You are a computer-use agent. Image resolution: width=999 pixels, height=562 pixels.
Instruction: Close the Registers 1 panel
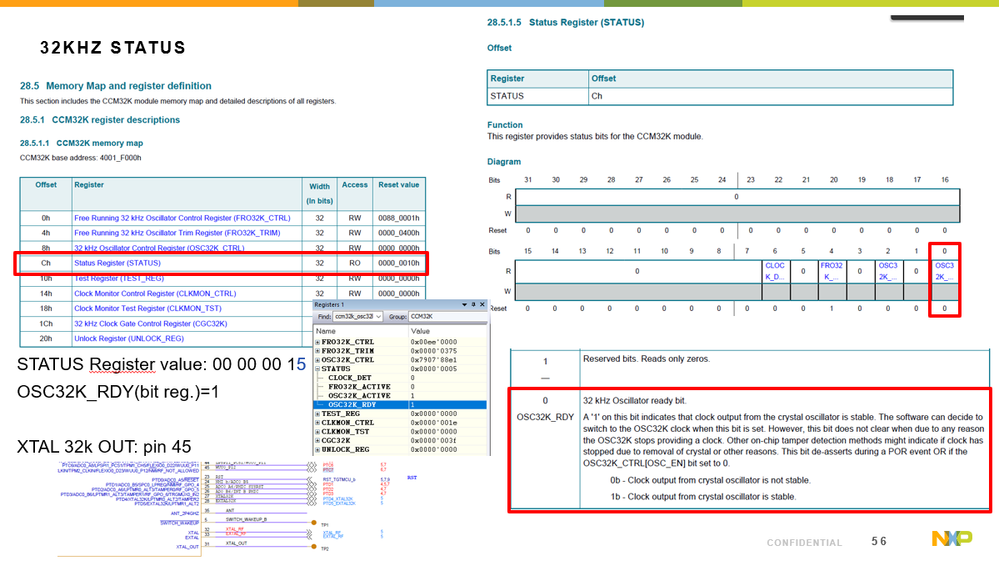(x=482, y=305)
